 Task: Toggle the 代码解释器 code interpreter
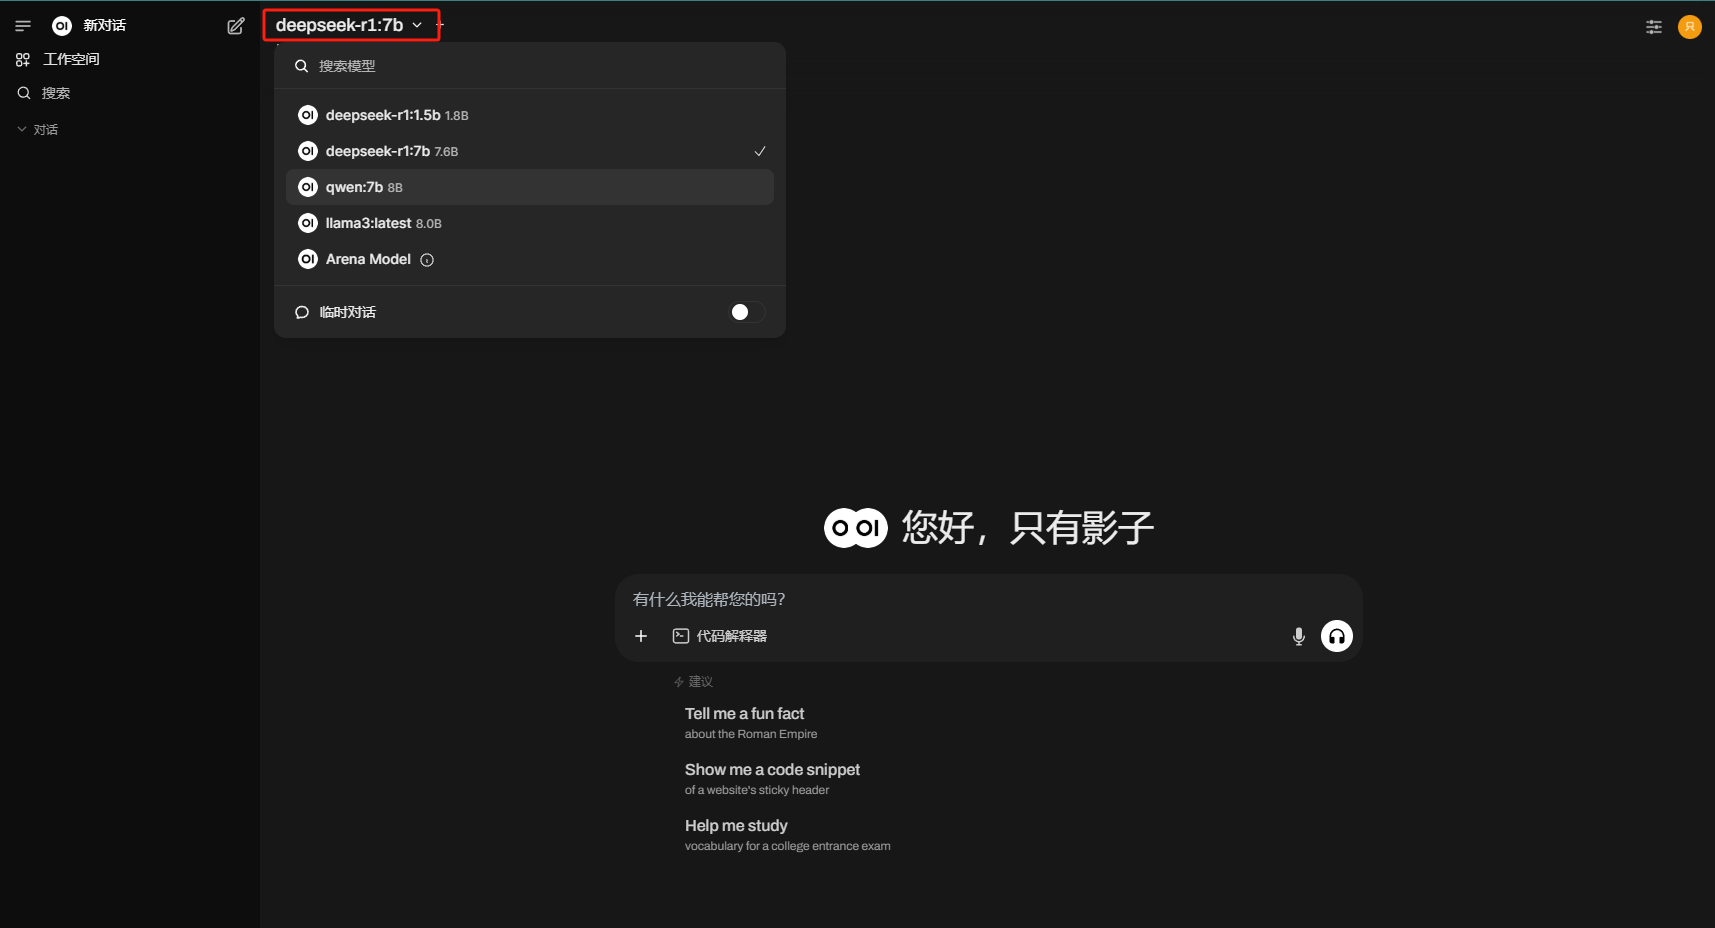click(x=720, y=636)
